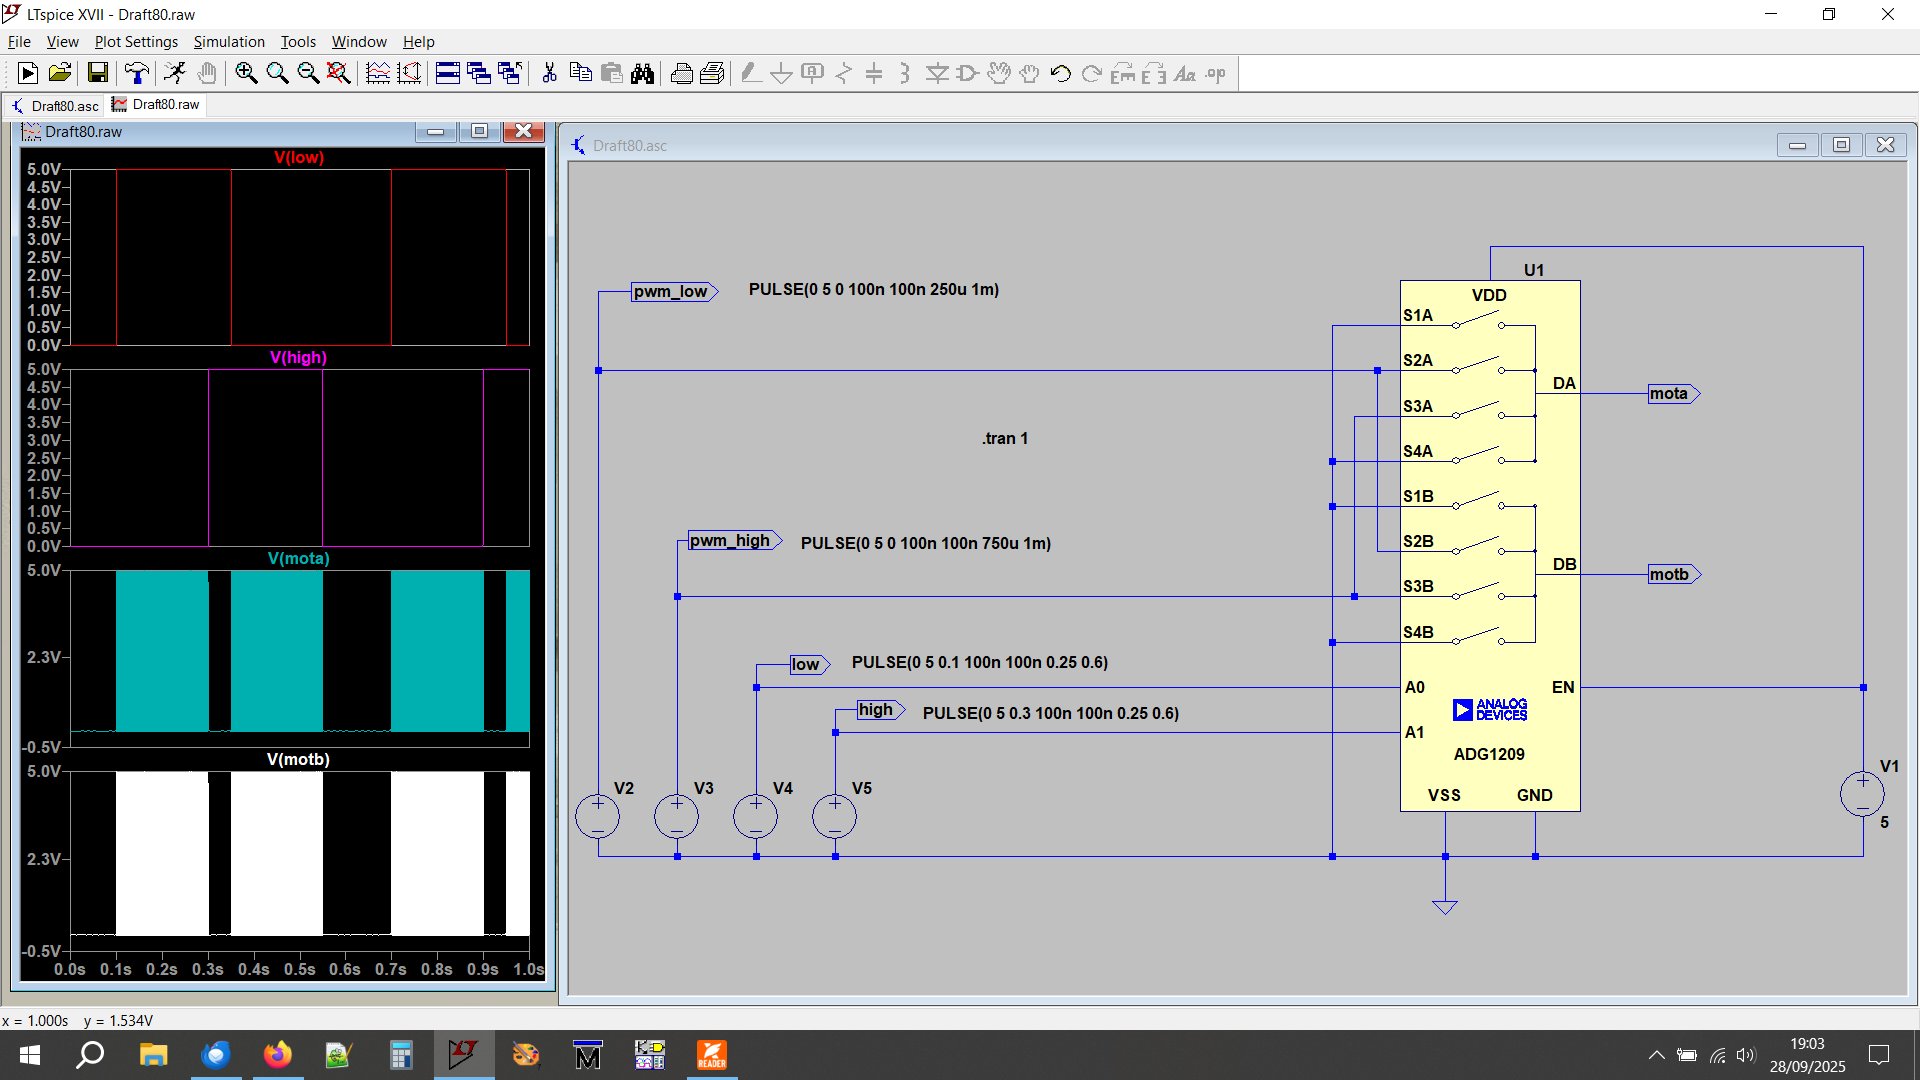
Task: Click the Pick Visible Traces icon
Action: point(378,73)
